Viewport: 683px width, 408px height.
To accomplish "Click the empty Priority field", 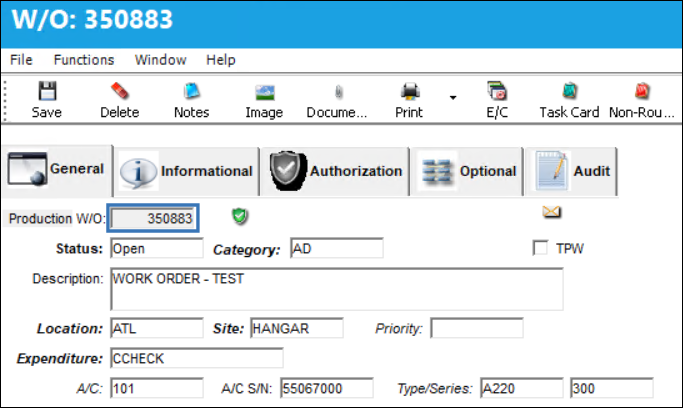I will click(477, 328).
